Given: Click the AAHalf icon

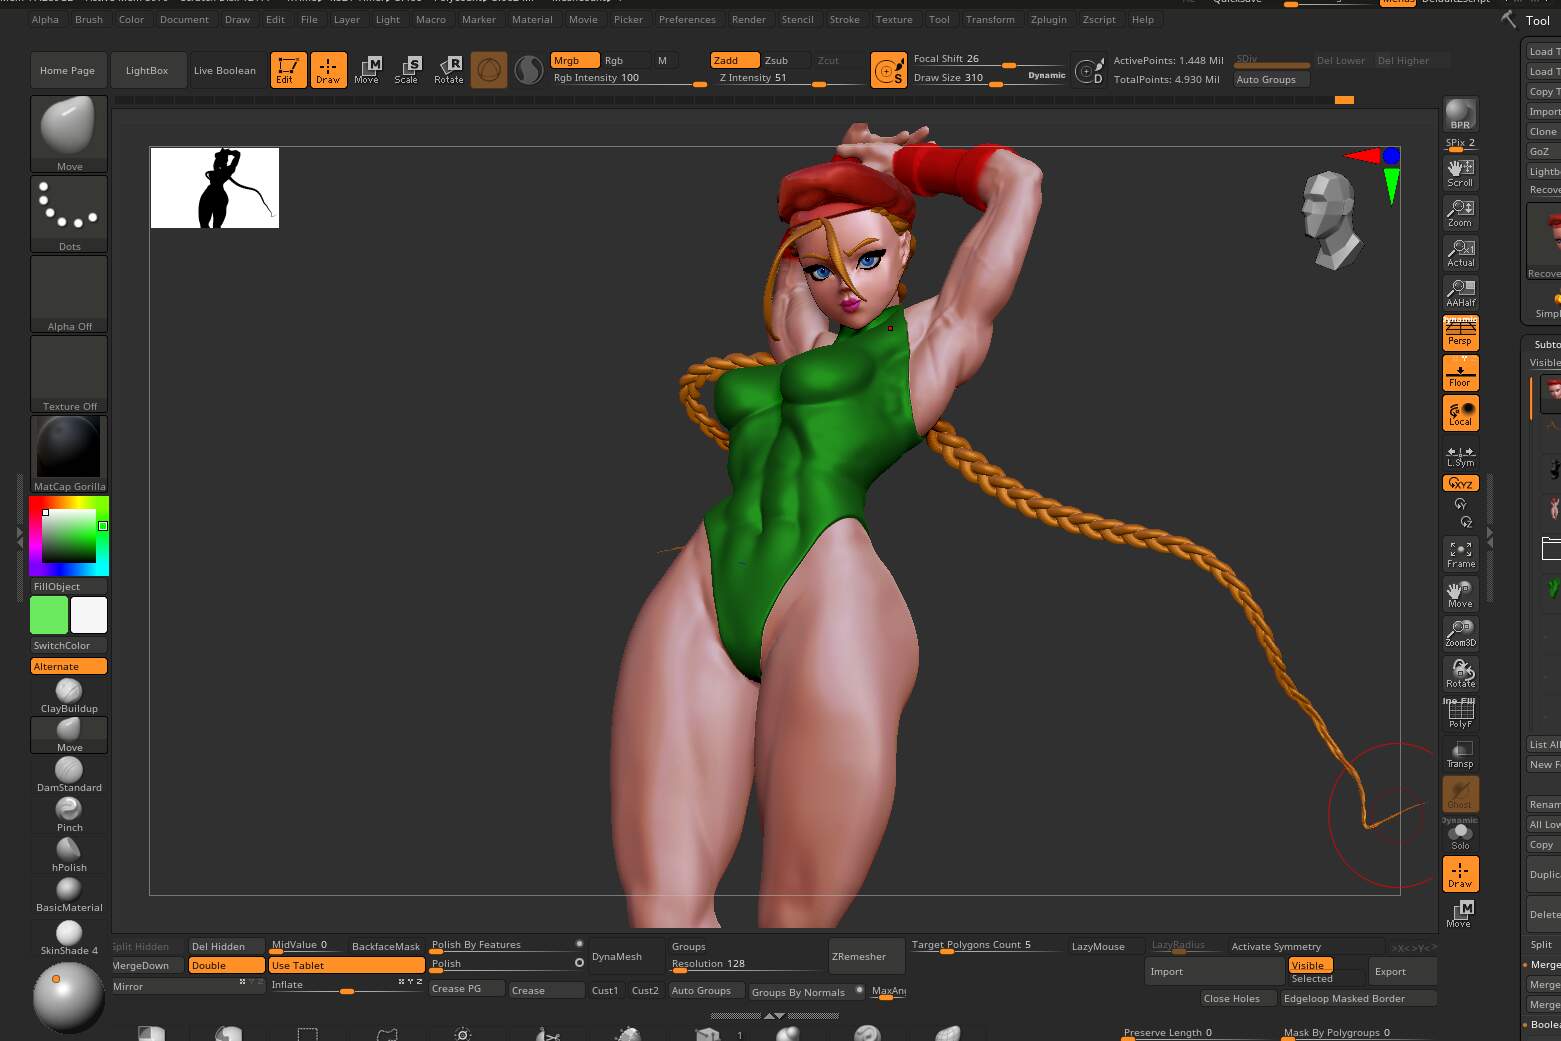Looking at the screenshot, I should click(1460, 293).
